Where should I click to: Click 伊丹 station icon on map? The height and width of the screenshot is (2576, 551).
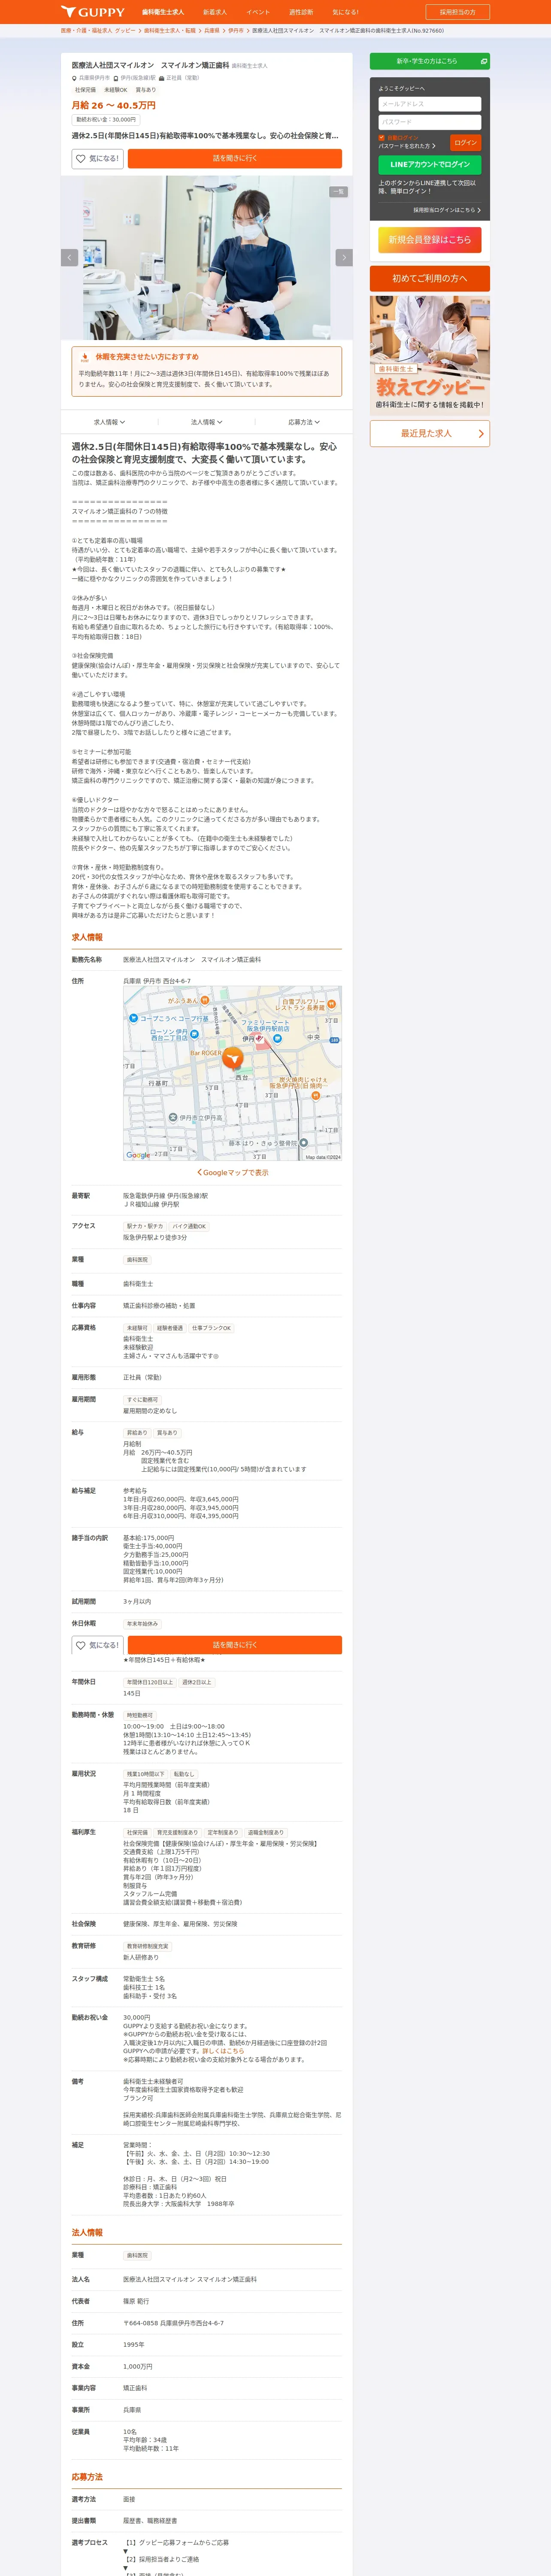[259, 1039]
